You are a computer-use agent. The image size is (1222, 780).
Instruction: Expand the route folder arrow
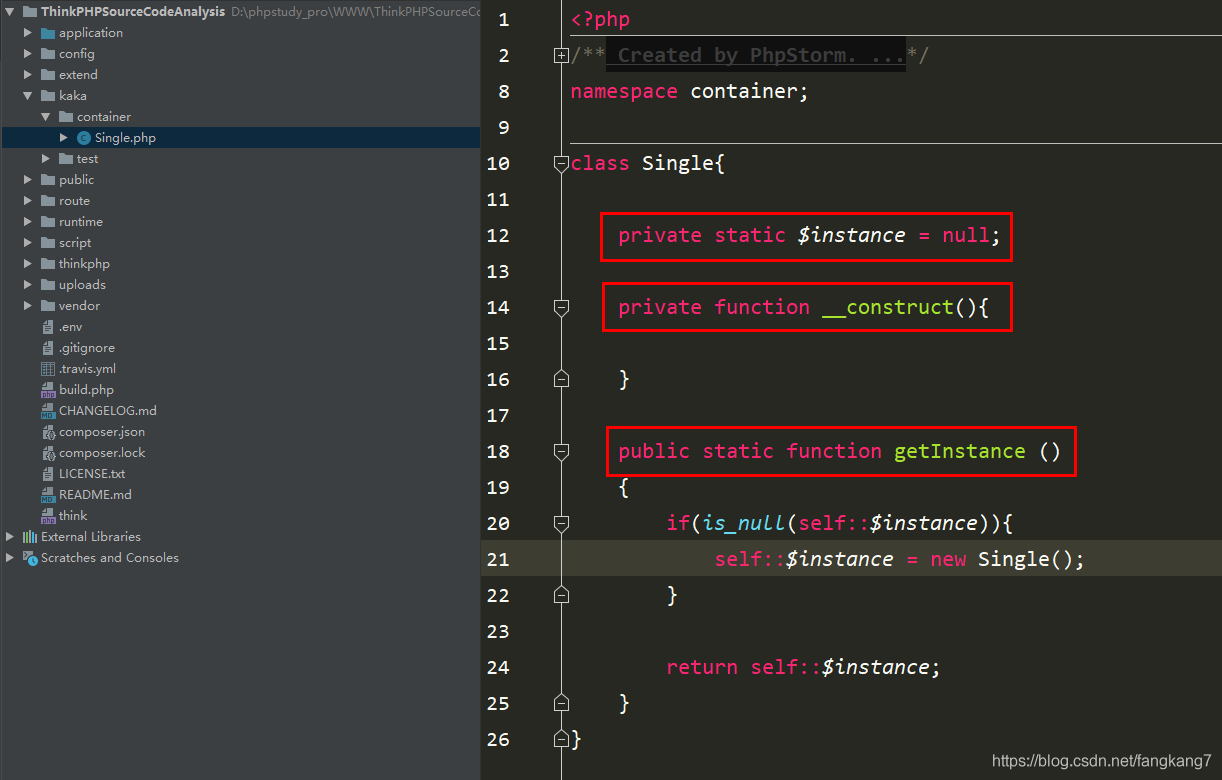pos(28,201)
